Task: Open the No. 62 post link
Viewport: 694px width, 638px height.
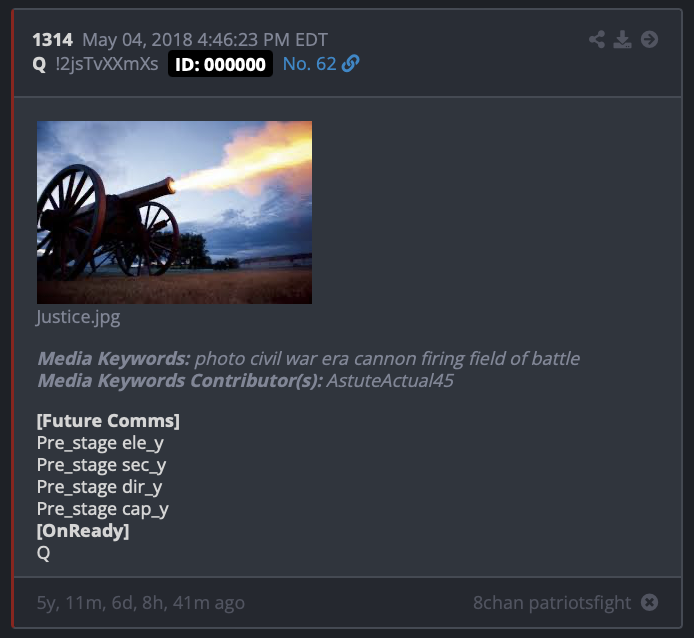Action: point(309,64)
